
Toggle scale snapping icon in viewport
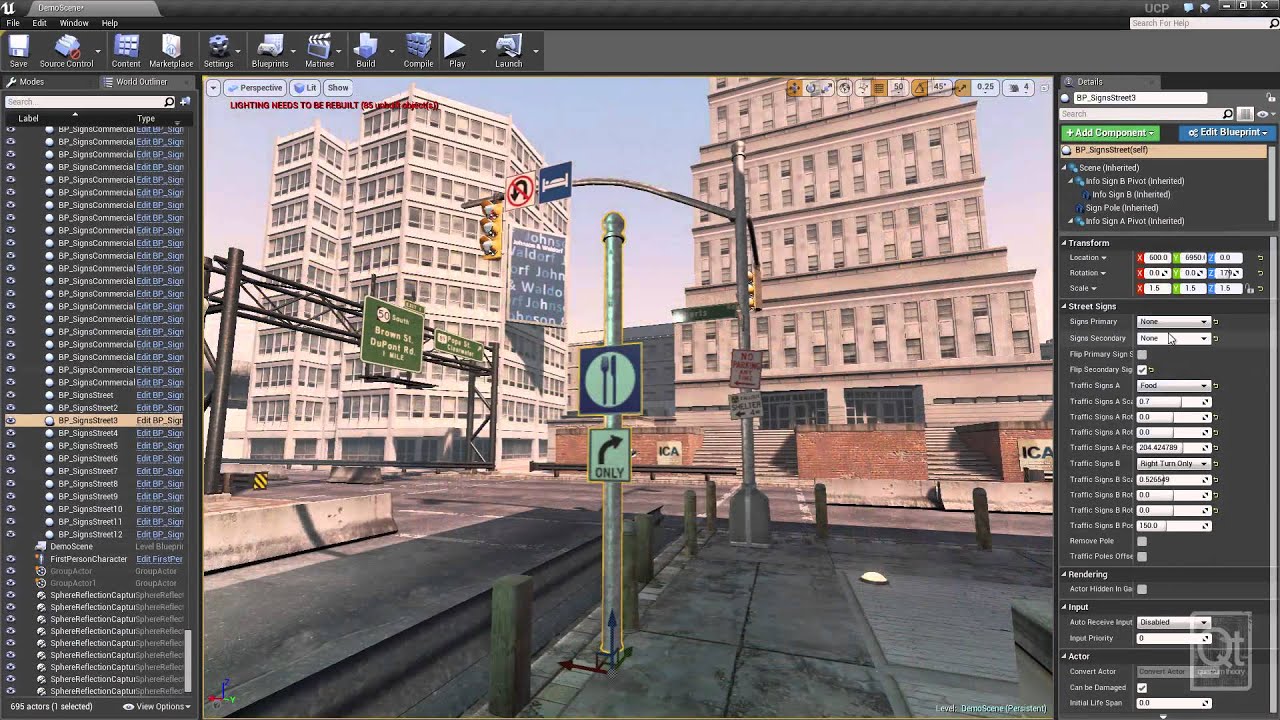pos(962,88)
